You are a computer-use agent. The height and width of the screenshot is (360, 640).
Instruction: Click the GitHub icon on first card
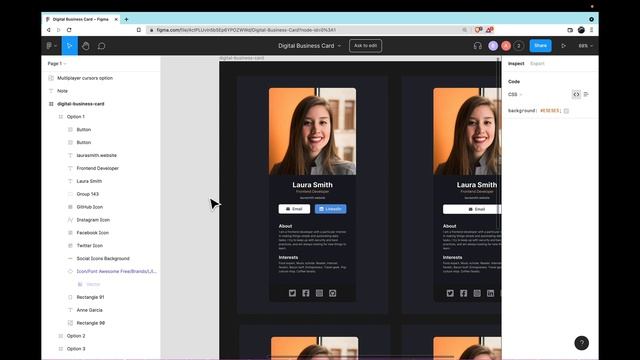tap(333, 293)
